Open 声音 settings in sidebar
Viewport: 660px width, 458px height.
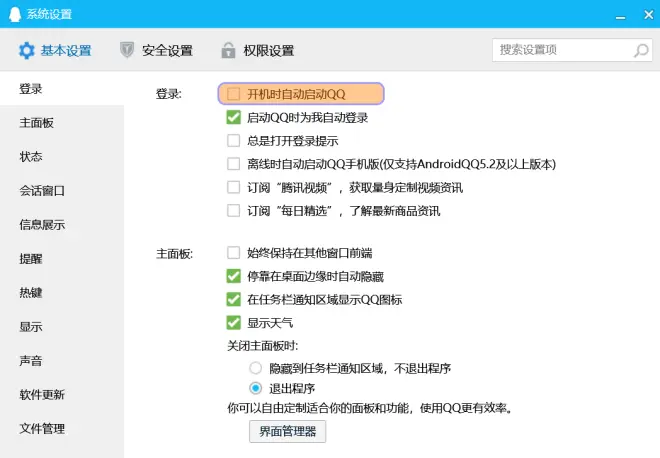pyautogui.click(x=62, y=361)
